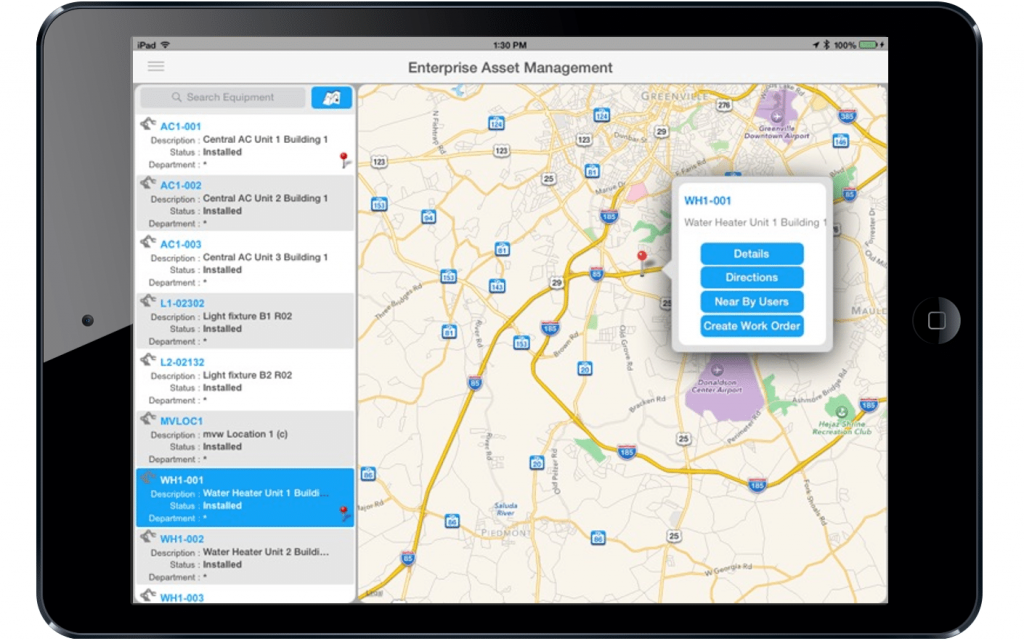Screen dimensions: 1024x641
Task: Open the navigation sidebar hamburger menu
Action: pos(156,66)
